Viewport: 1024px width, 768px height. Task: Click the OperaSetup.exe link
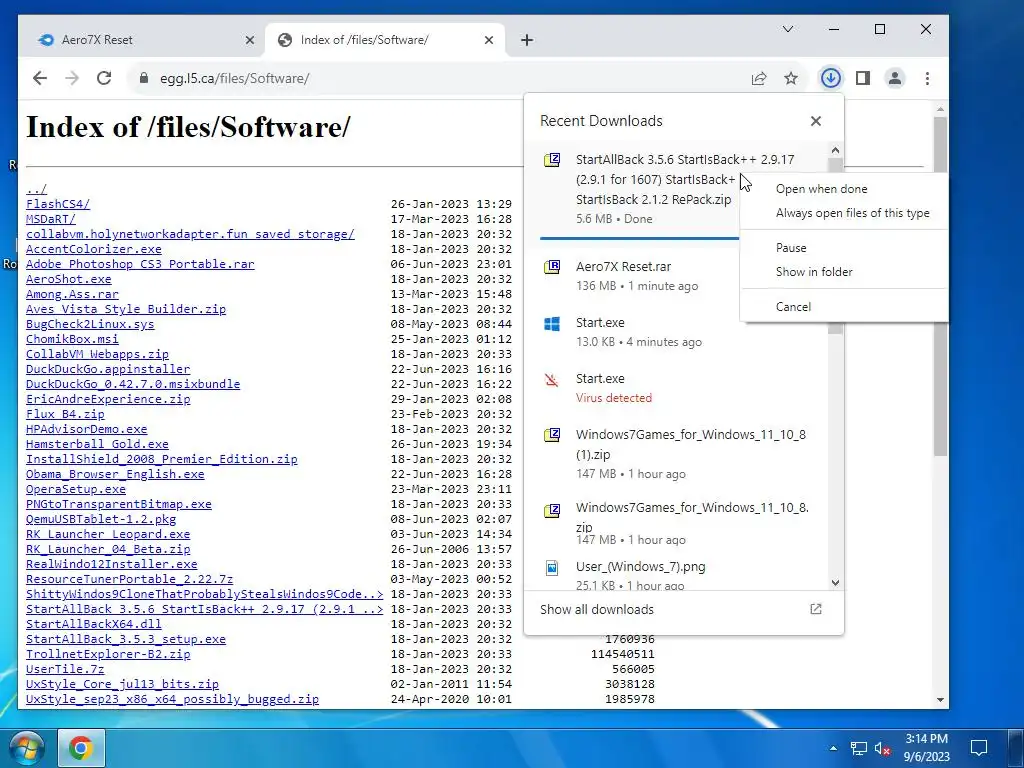point(76,489)
